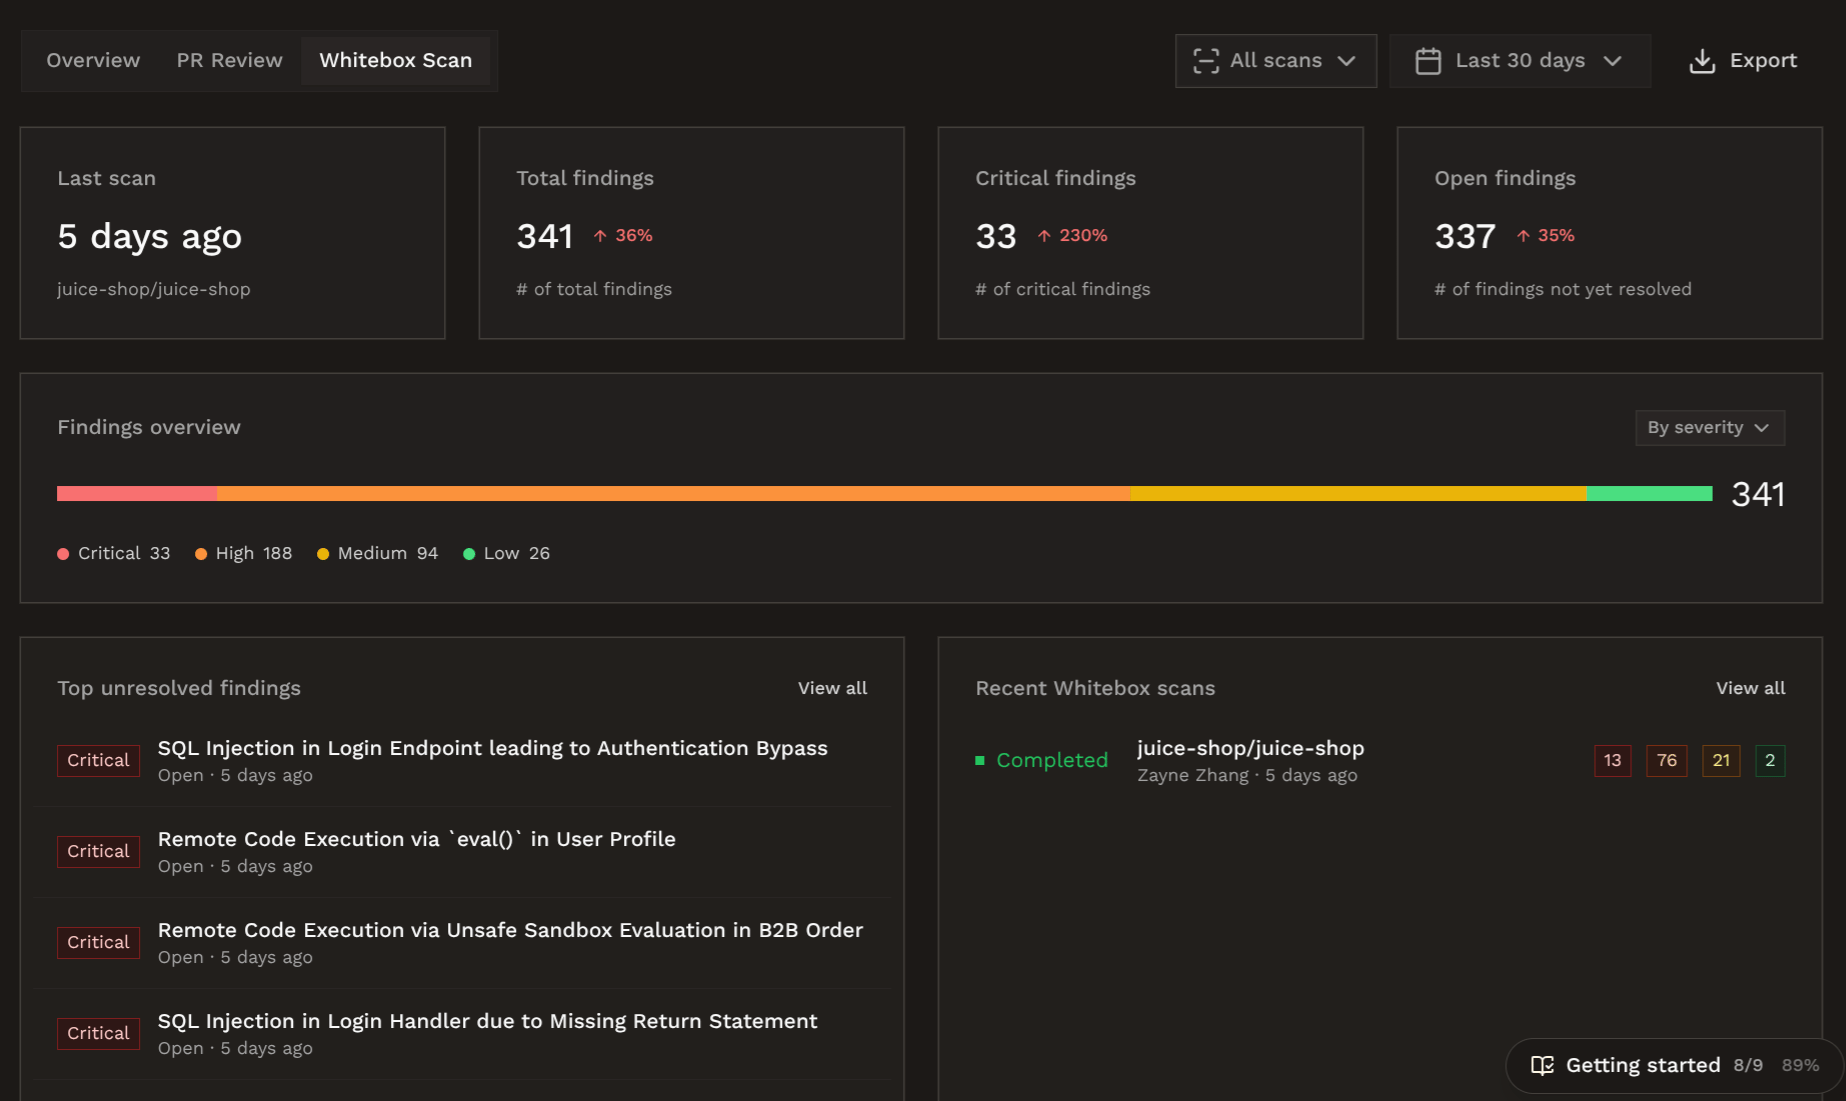Click the juice-shop/juice-shop text in Last scan card
Screen dimensions: 1846x1101
(x=154, y=289)
